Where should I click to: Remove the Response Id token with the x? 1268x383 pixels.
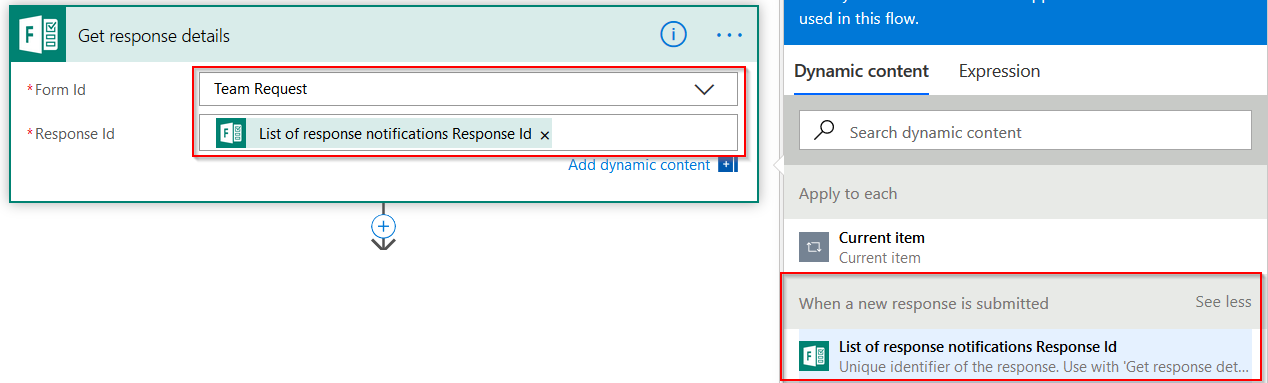545,134
